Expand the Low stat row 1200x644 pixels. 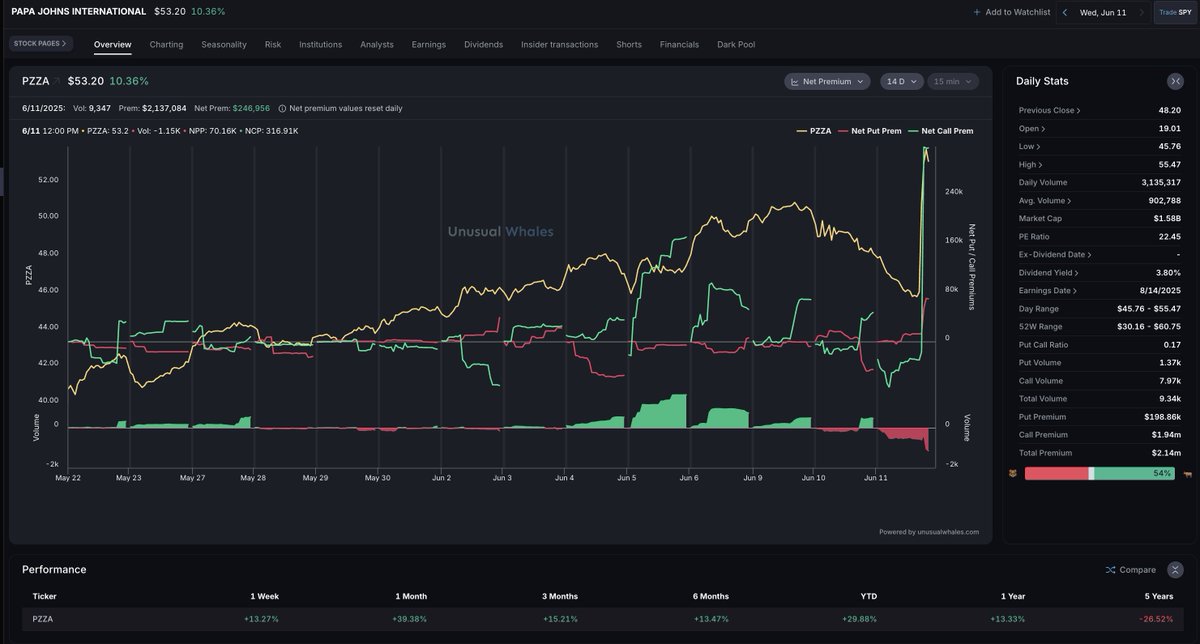click(1030, 146)
